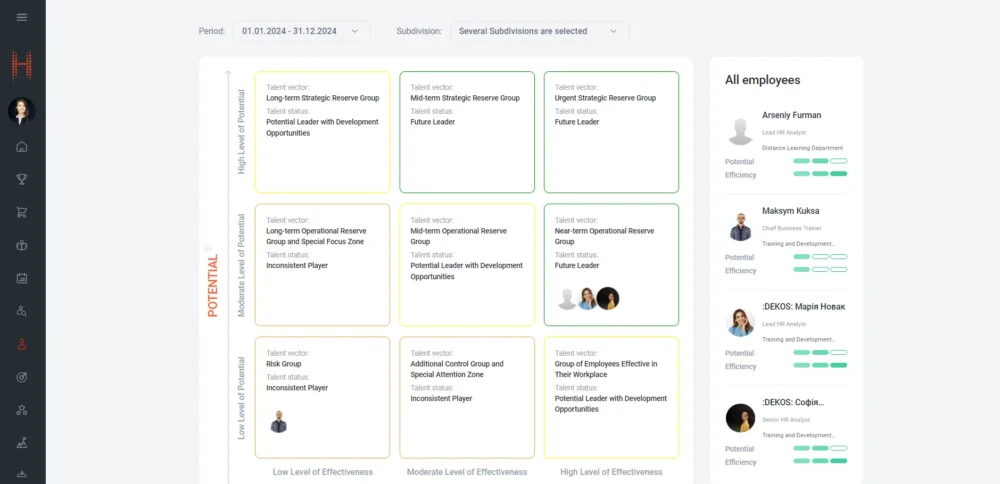1000x484 pixels.
Task: Open the org structure hierarchy icon
Action: [x=22, y=409]
